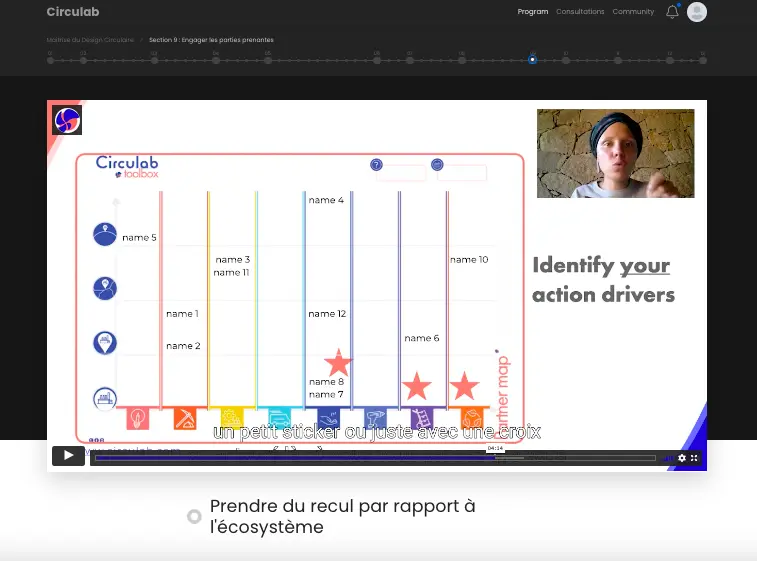Click the question mark icon on slide
757x561 pixels.
pos(376,165)
